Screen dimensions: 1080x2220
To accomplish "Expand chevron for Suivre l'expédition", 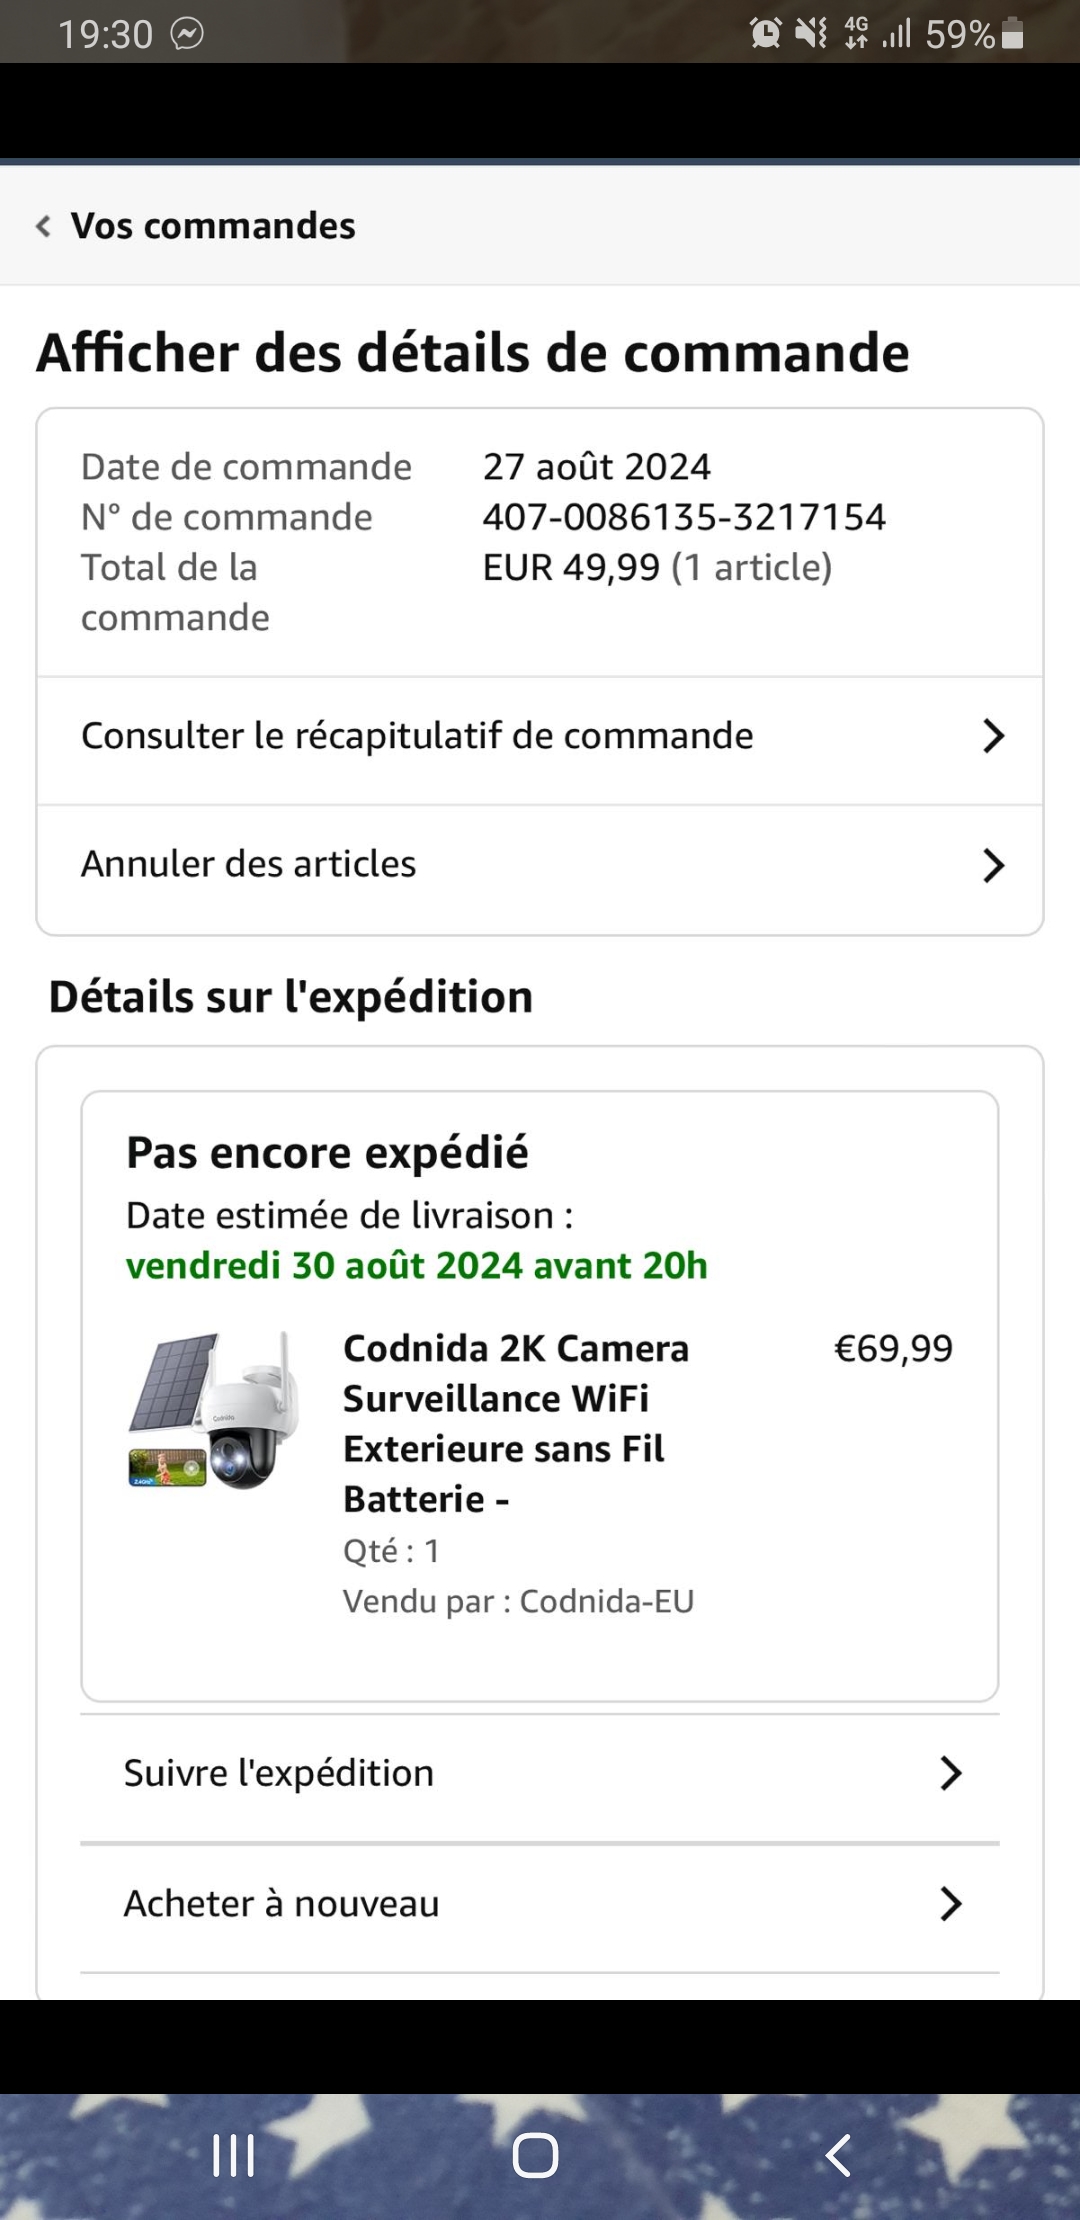I will [950, 1773].
